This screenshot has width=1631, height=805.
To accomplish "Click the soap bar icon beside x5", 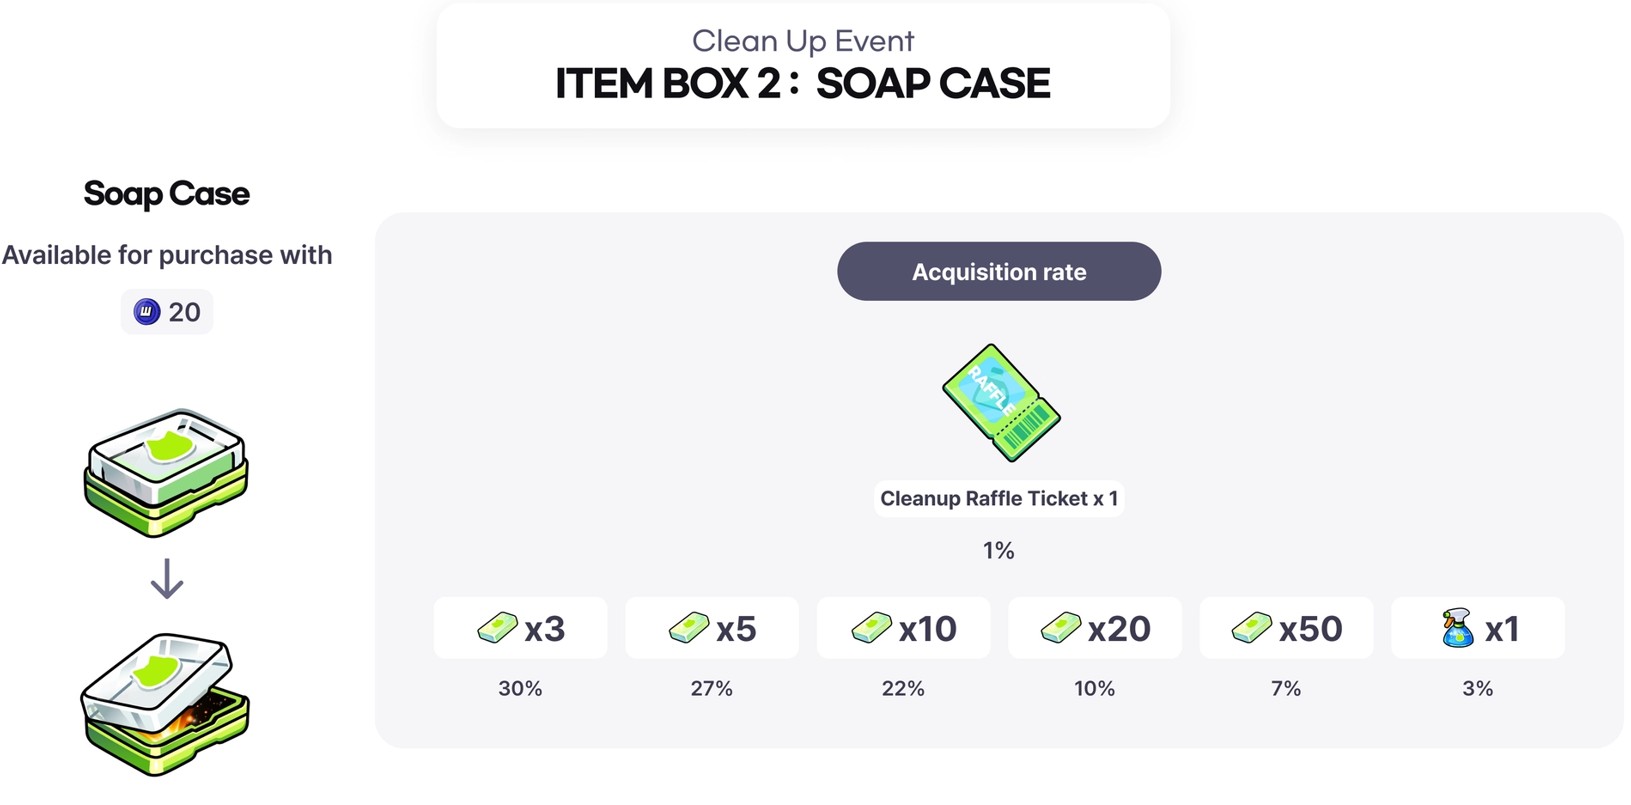I will 689,628.
